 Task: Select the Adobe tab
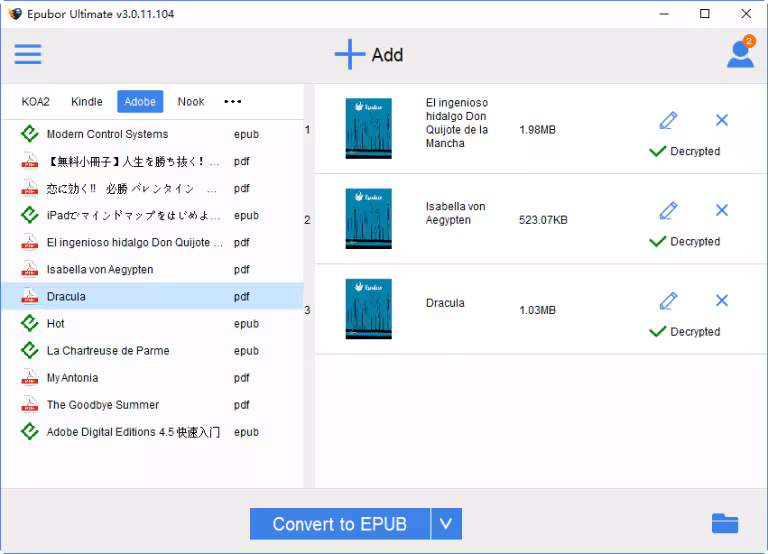pos(140,101)
